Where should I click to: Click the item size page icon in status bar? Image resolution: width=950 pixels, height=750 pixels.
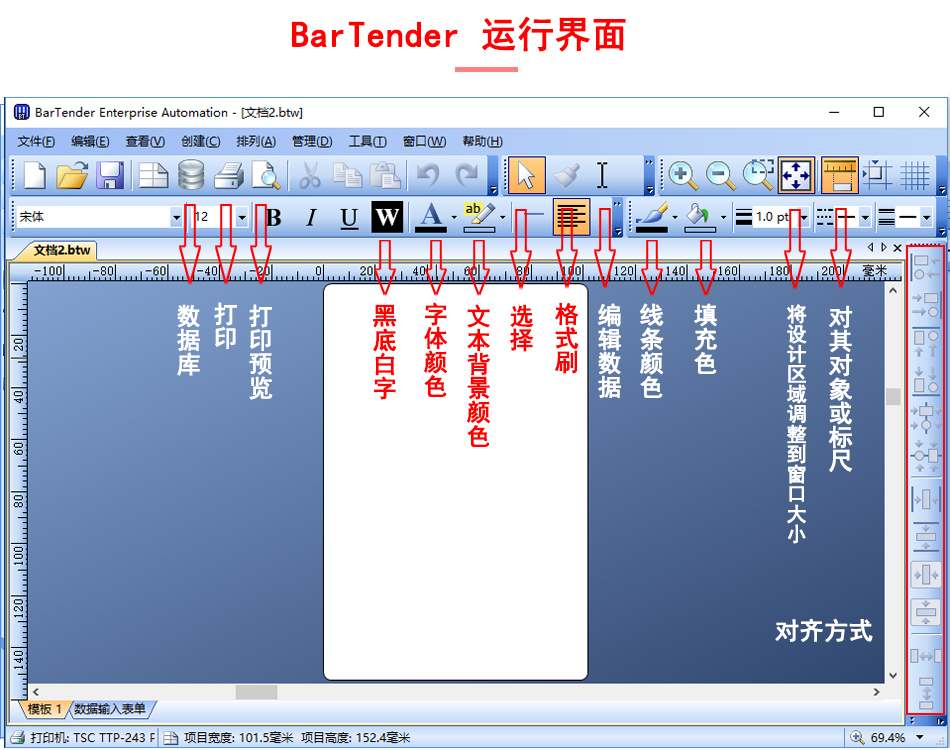click(171, 737)
